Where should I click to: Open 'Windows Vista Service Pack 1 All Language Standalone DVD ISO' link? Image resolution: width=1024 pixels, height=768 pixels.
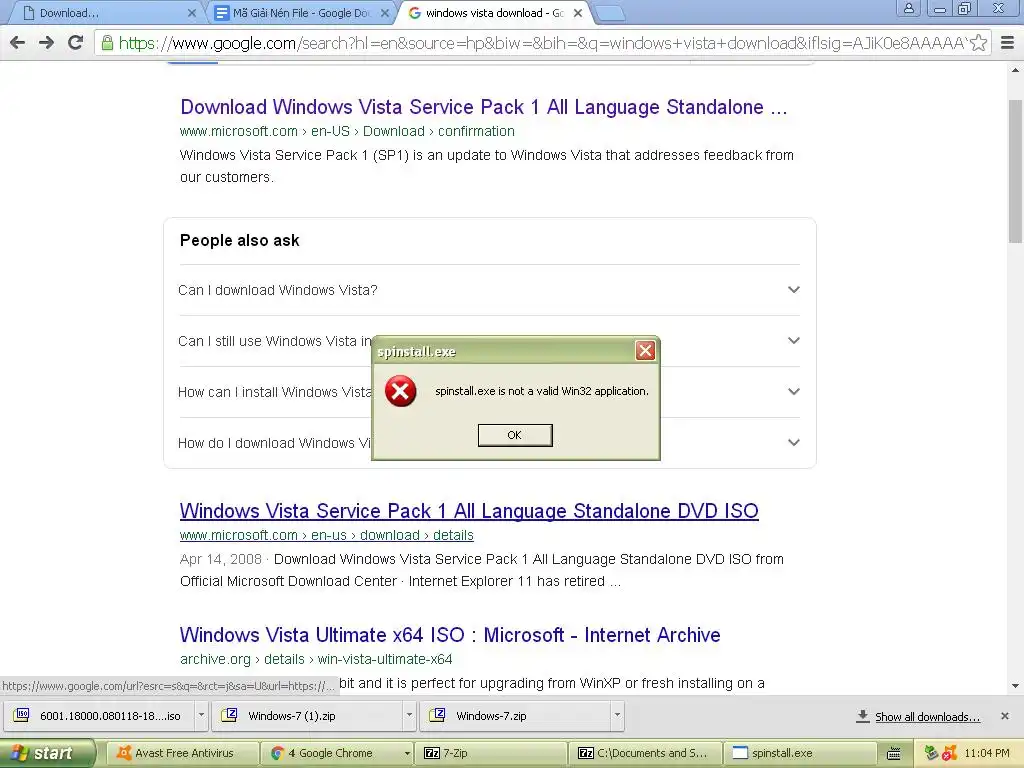pyautogui.click(x=469, y=511)
